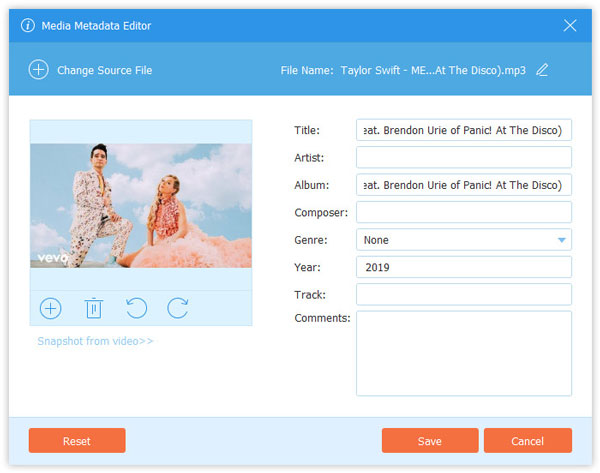This screenshot has width=600, height=473.
Task: Click inside the Comments text area
Action: tap(464, 353)
